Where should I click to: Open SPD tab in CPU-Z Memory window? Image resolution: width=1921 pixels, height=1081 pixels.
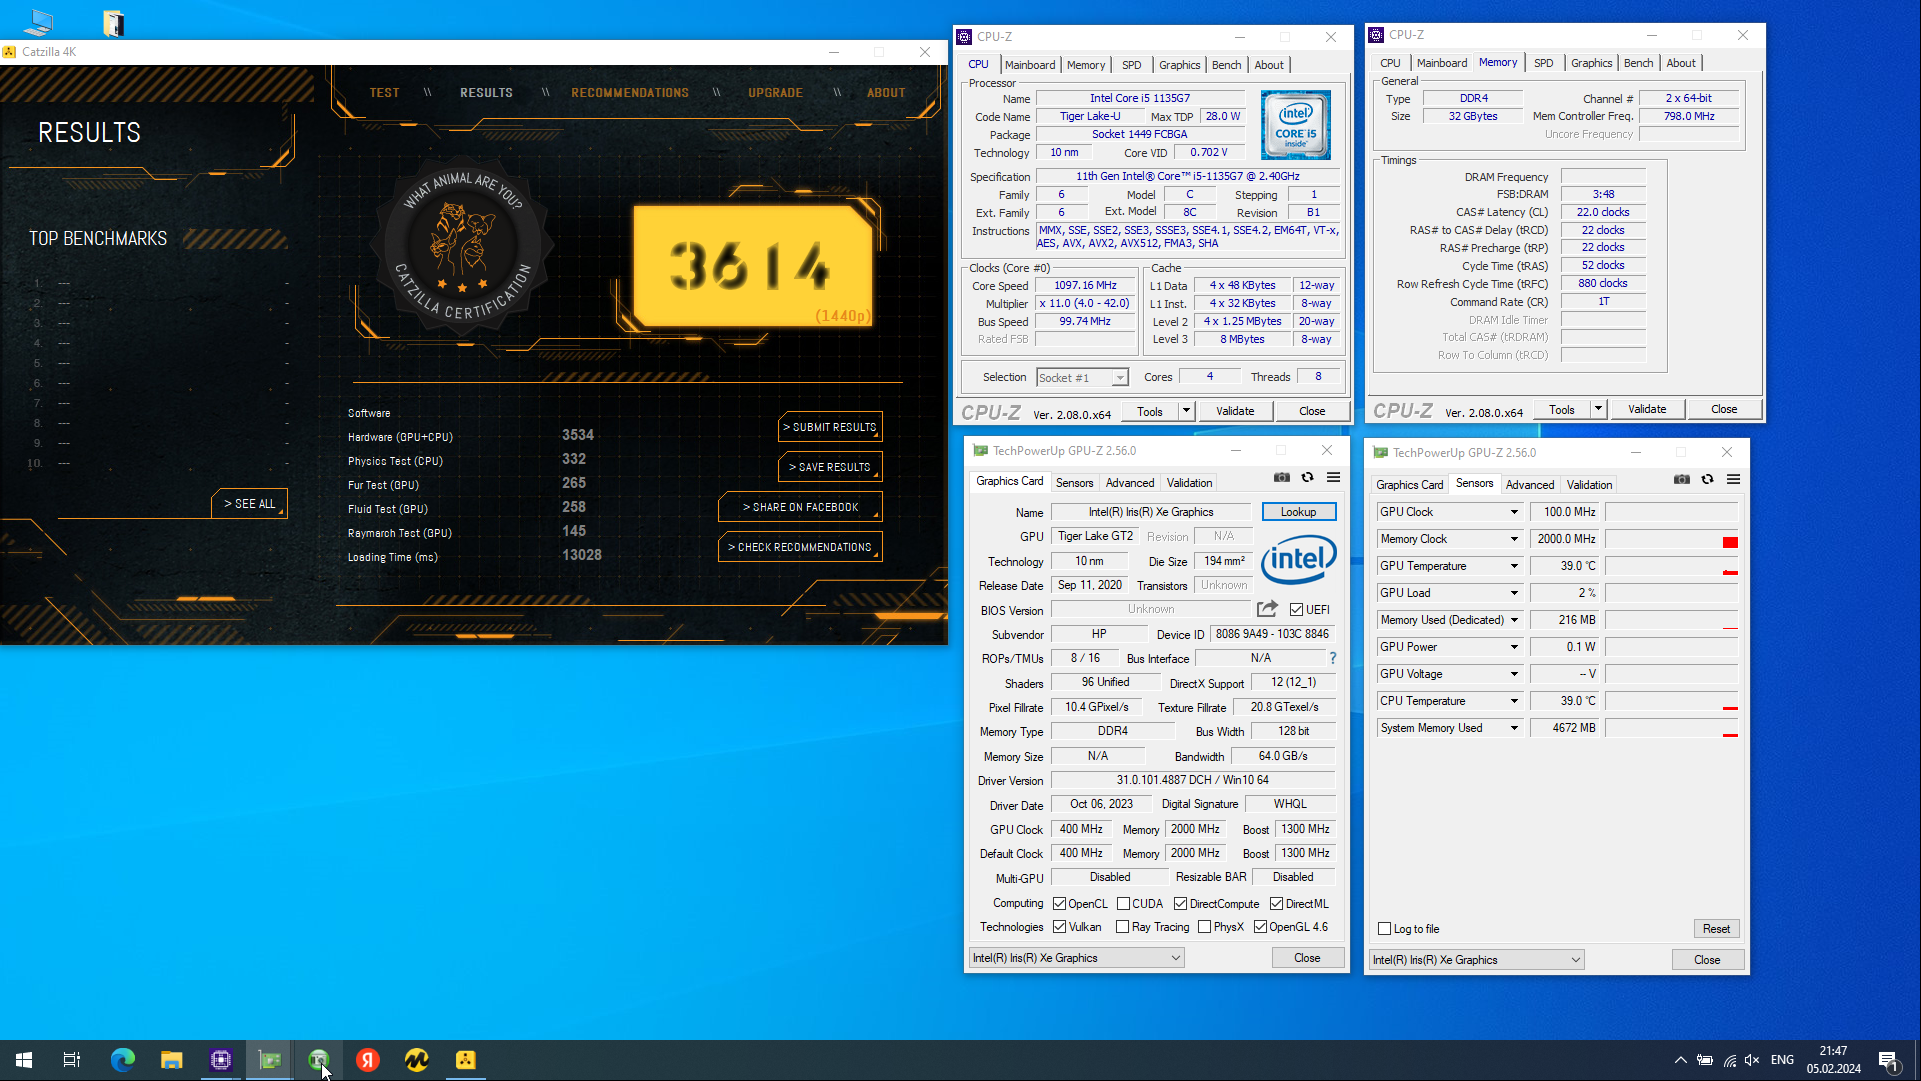click(1544, 63)
